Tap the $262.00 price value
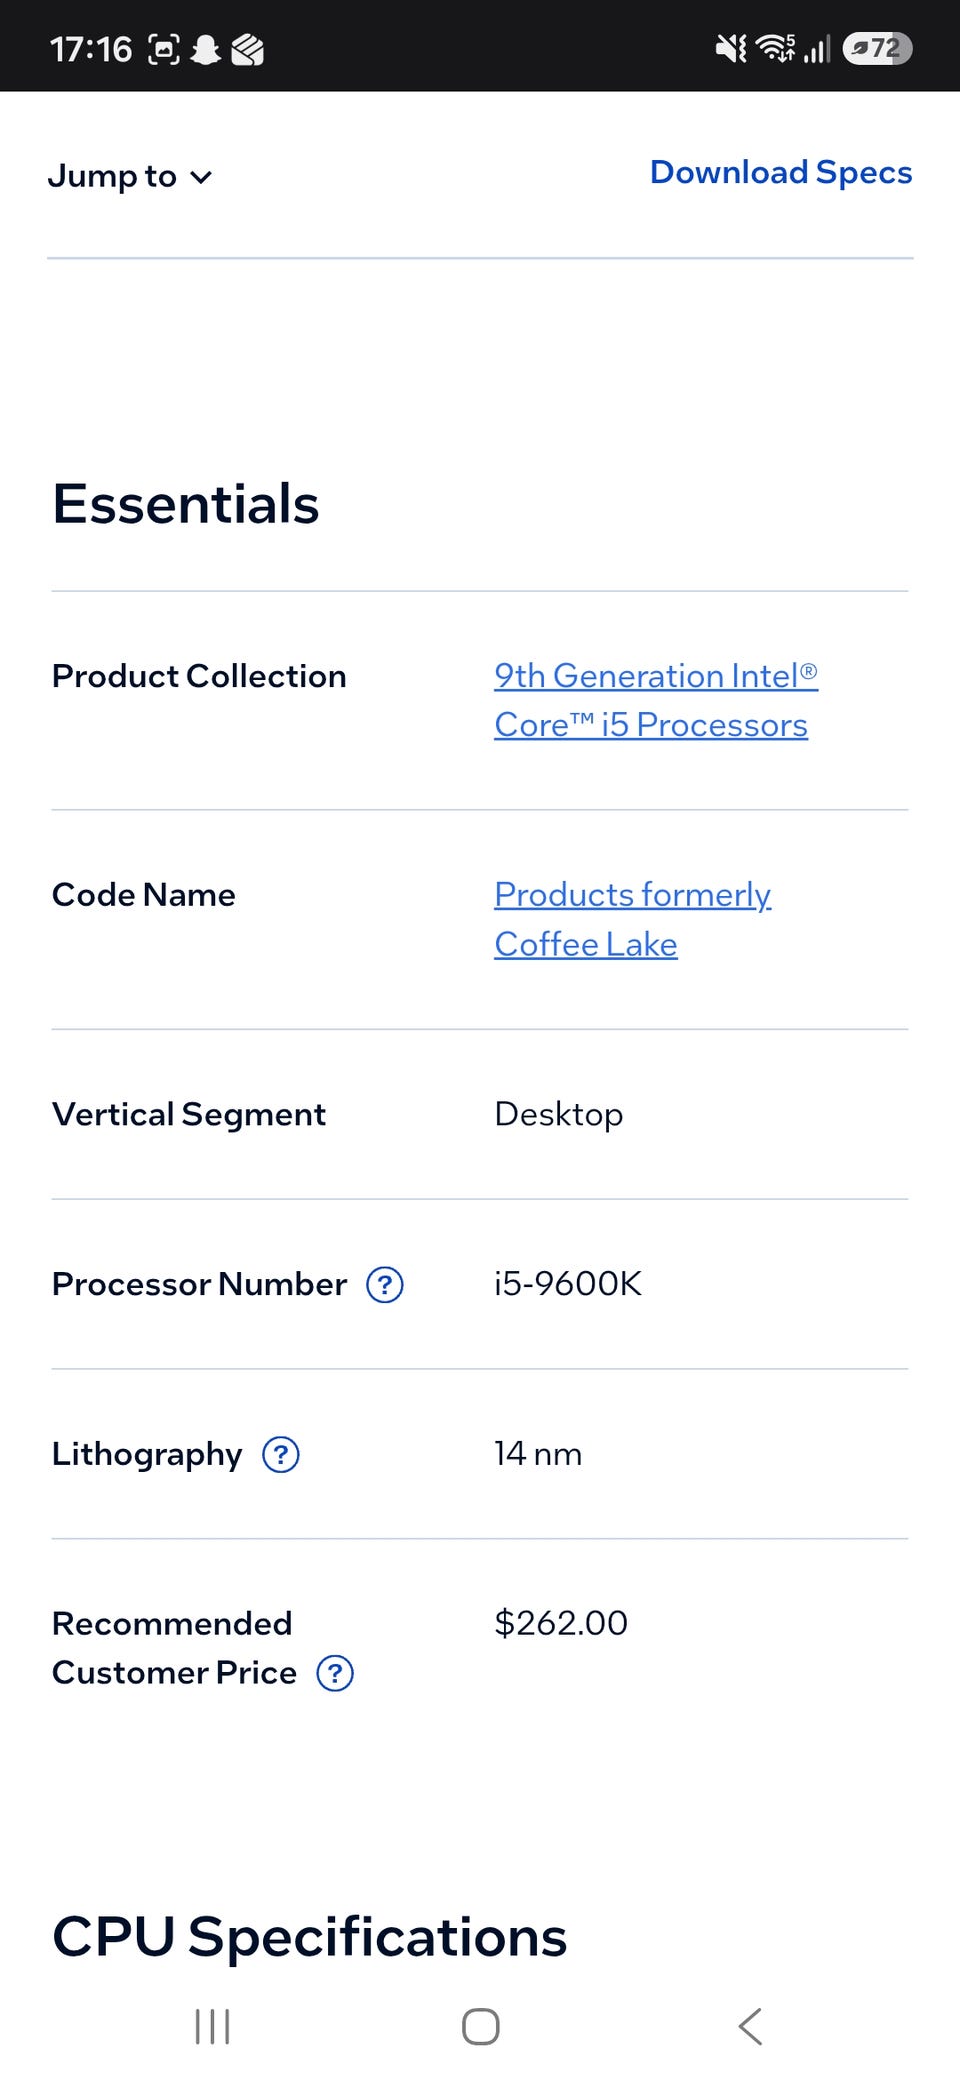This screenshot has width=960, height=2080. [x=561, y=1623]
